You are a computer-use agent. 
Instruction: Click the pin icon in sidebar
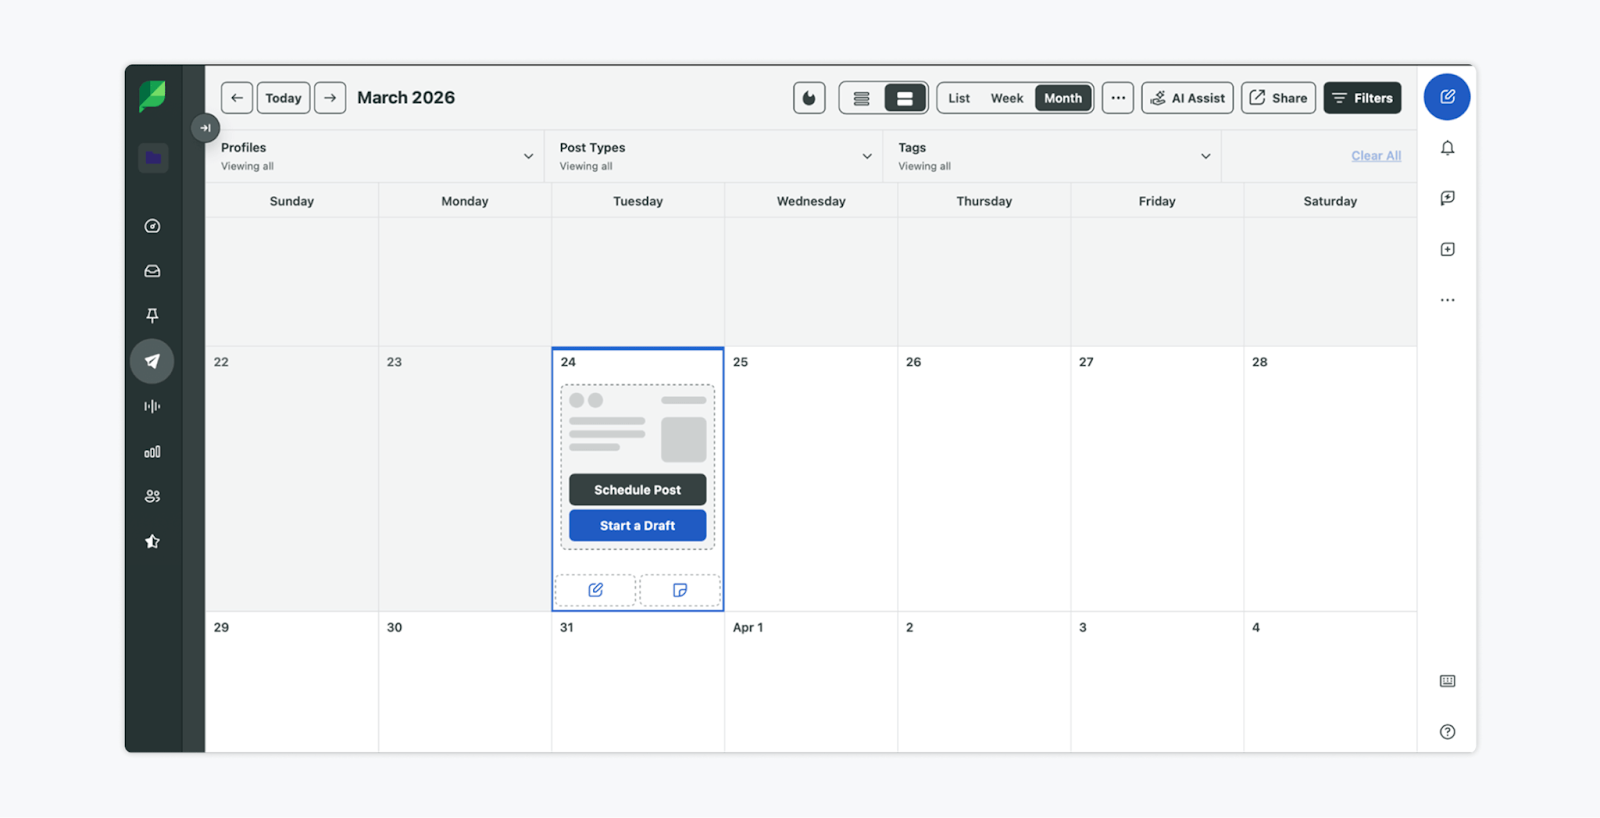152,316
